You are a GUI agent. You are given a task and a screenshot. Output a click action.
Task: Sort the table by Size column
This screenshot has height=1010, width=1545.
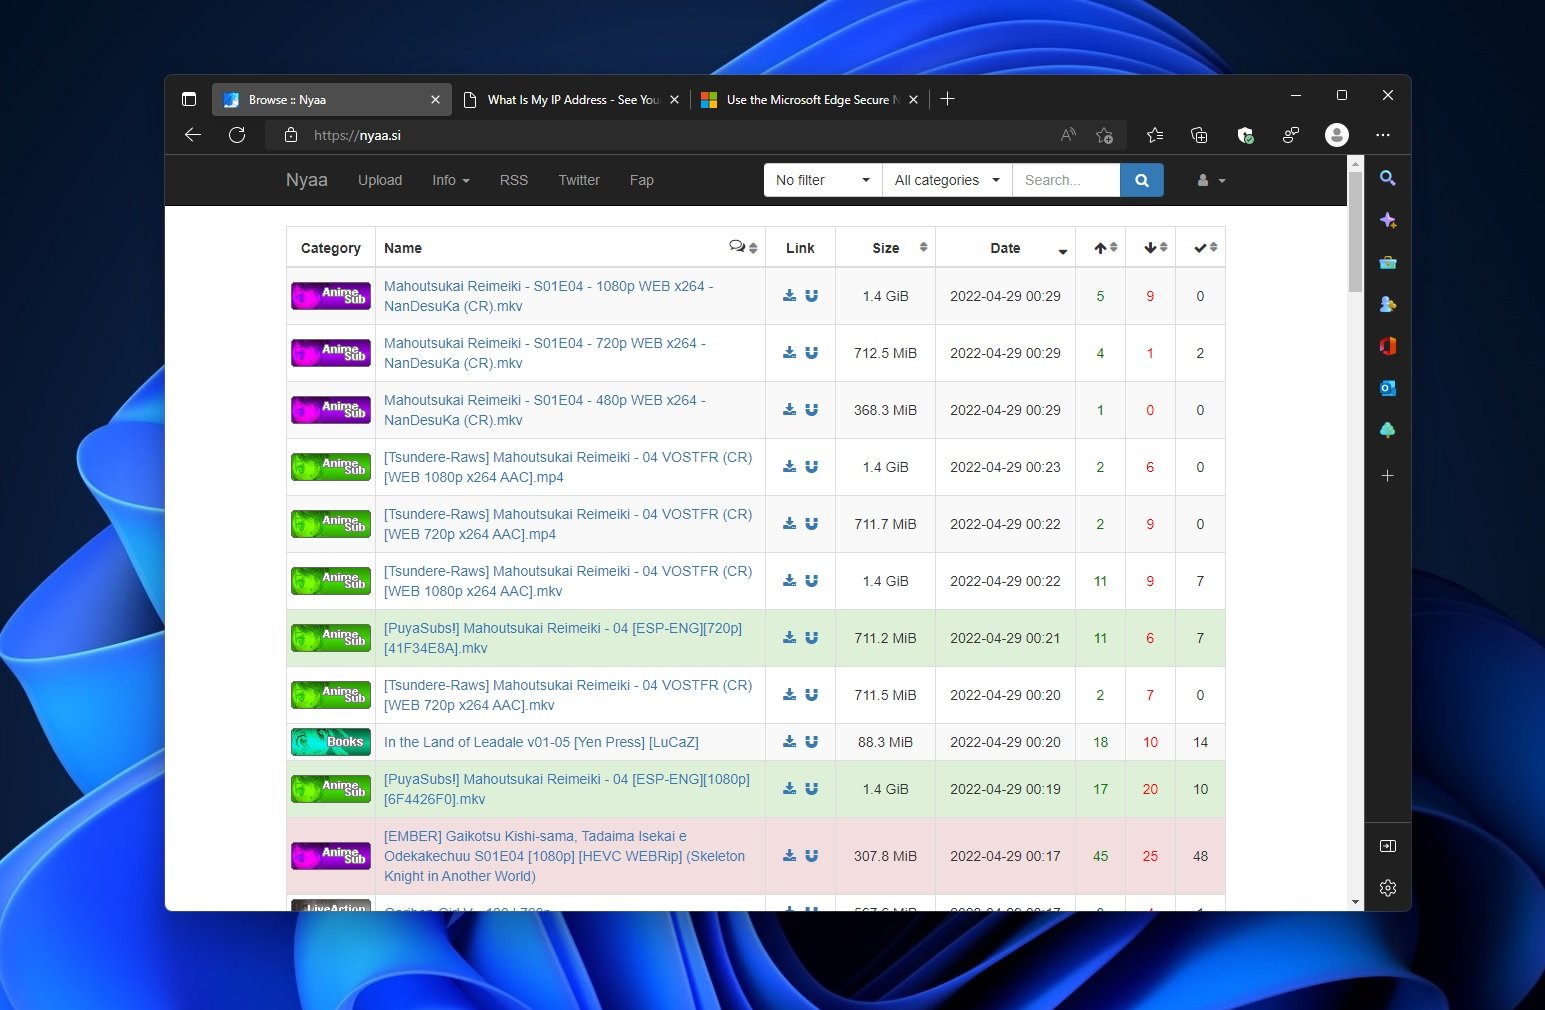click(x=885, y=248)
